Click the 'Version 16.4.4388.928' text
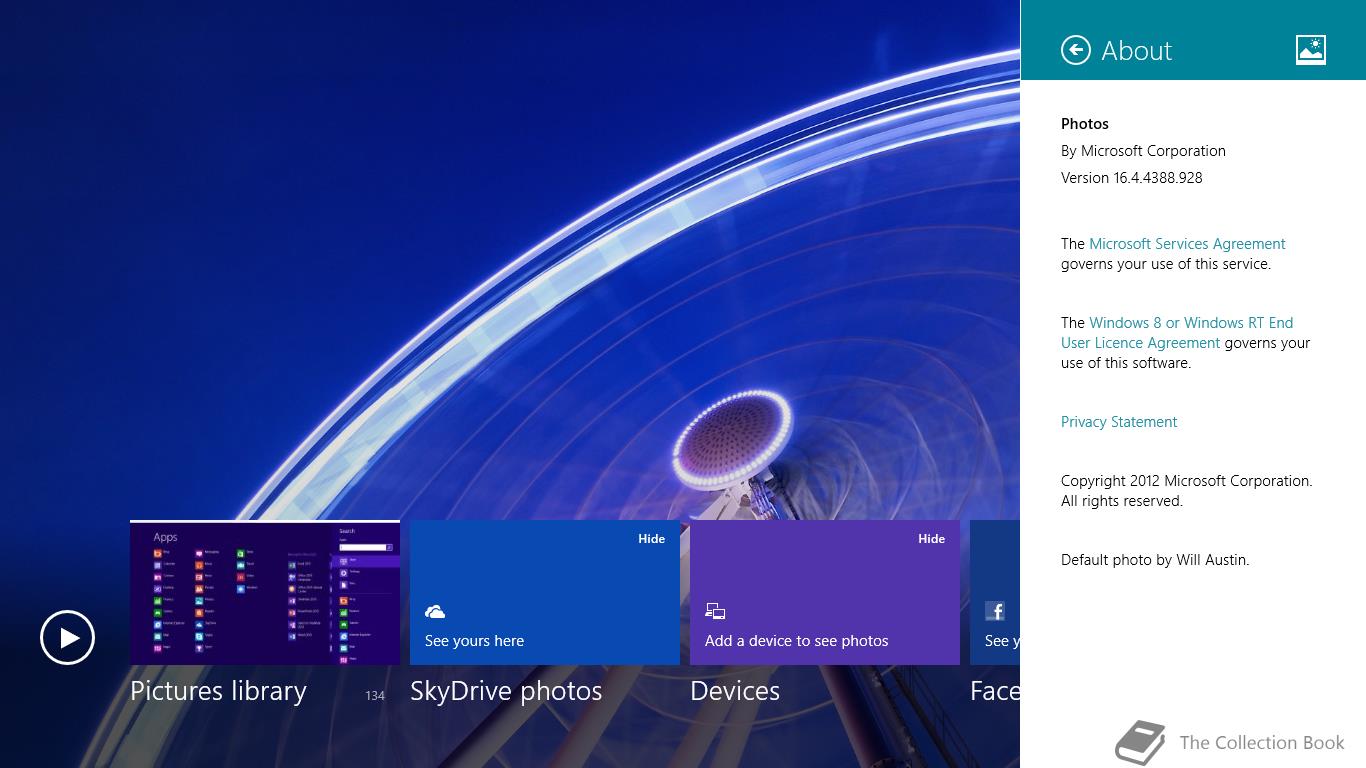 (1131, 178)
